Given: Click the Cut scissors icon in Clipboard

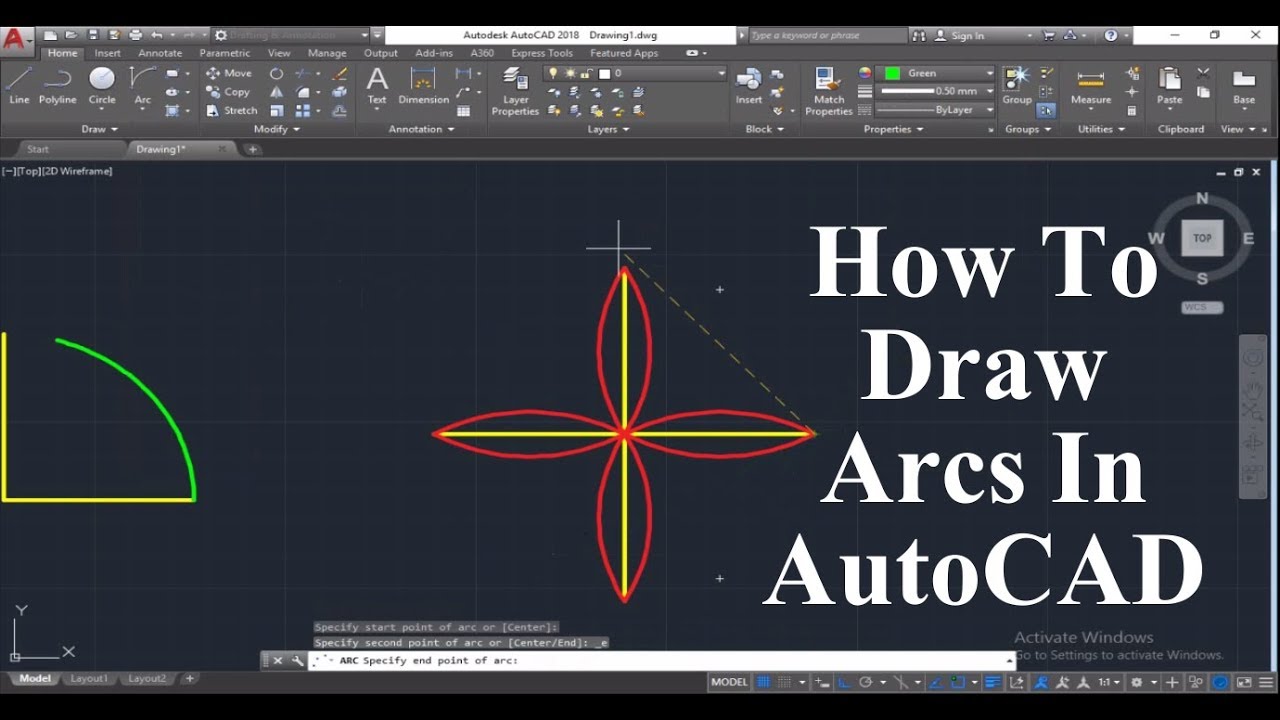Looking at the screenshot, I should tap(1203, 73).
